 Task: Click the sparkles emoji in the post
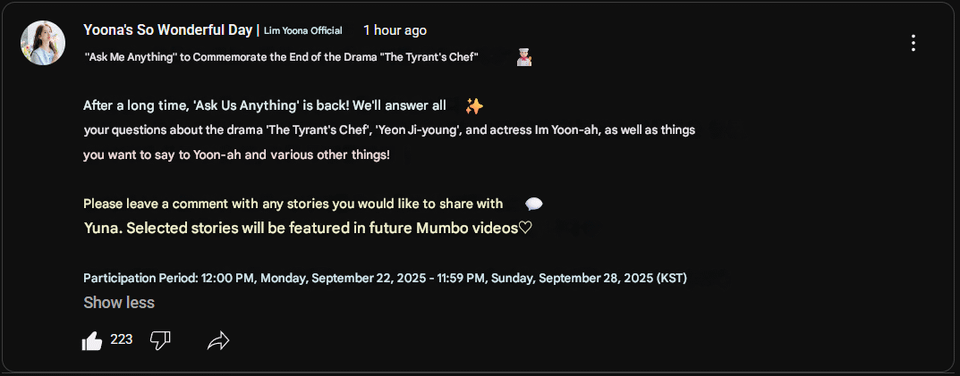(474, 106)
